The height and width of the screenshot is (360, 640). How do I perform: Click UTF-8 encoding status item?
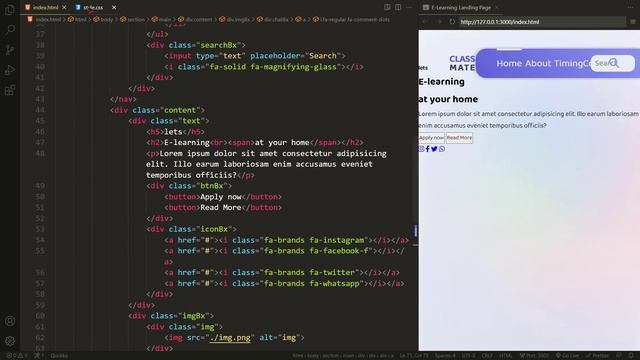[469, 356]
